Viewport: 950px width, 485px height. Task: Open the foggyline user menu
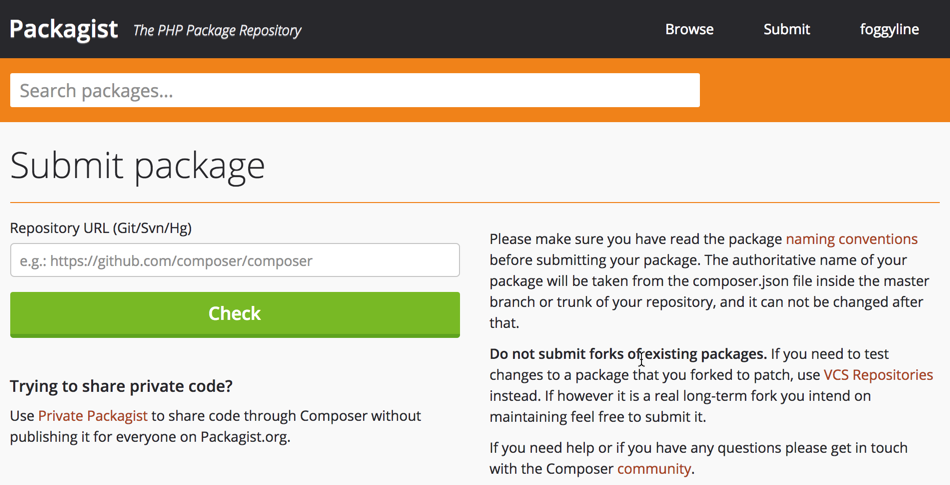pyautogui.click(x=889, y=29)
